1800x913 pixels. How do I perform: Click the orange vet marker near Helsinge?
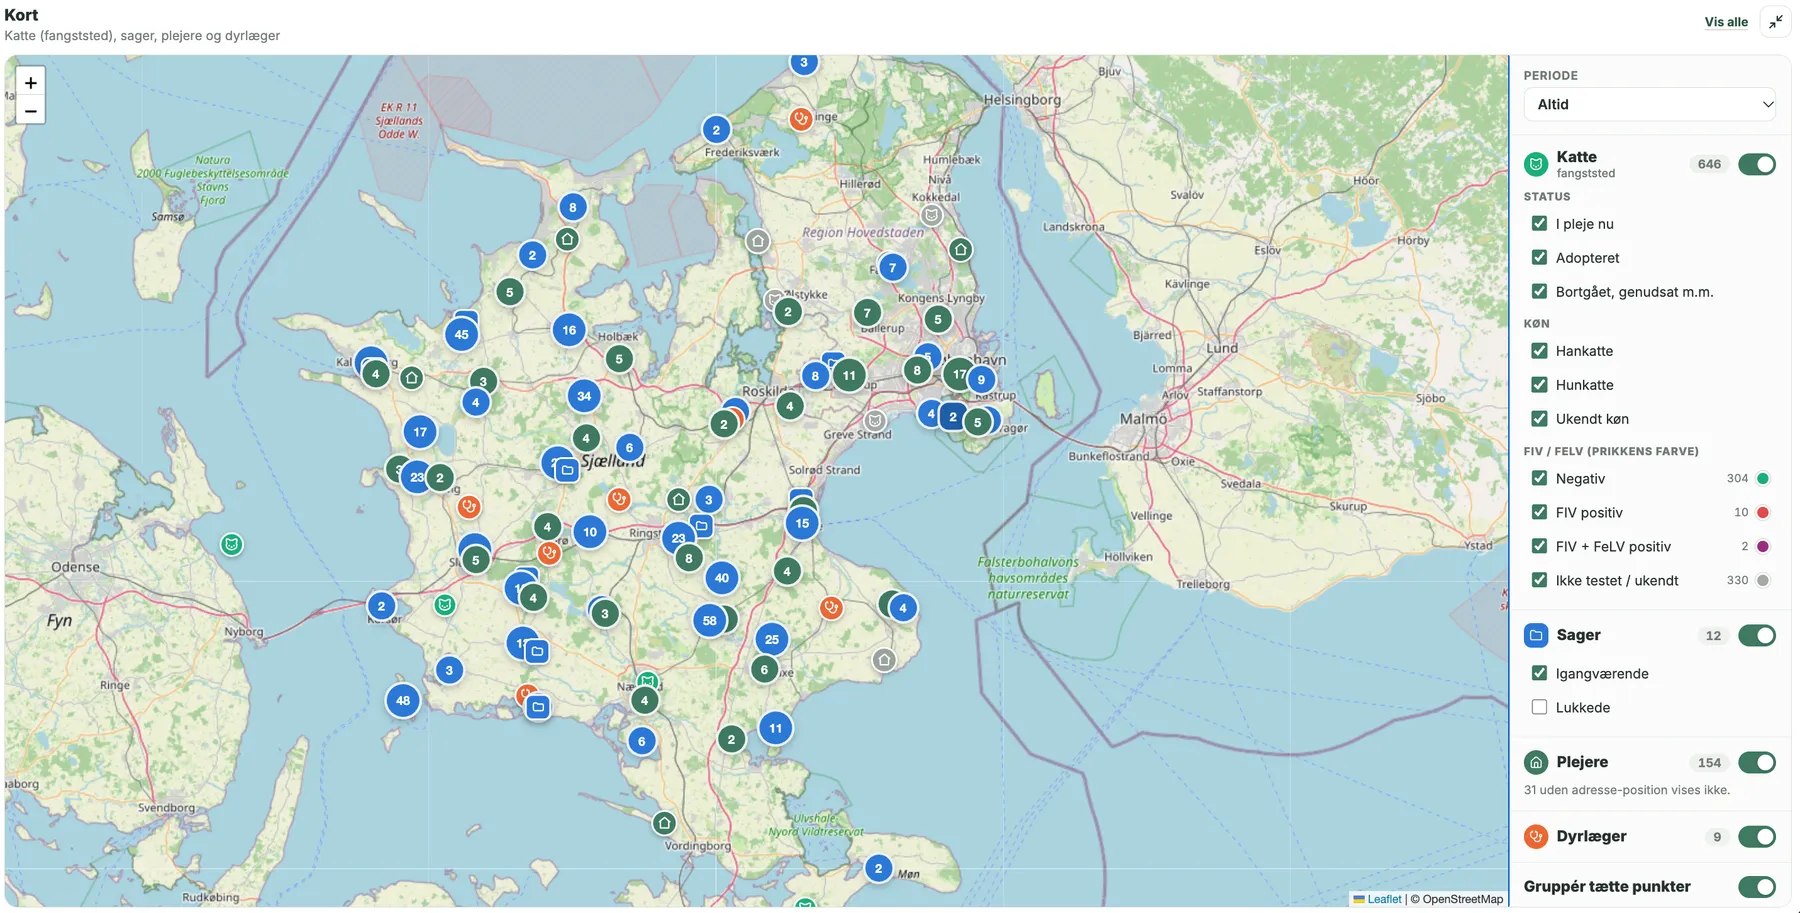800,119
